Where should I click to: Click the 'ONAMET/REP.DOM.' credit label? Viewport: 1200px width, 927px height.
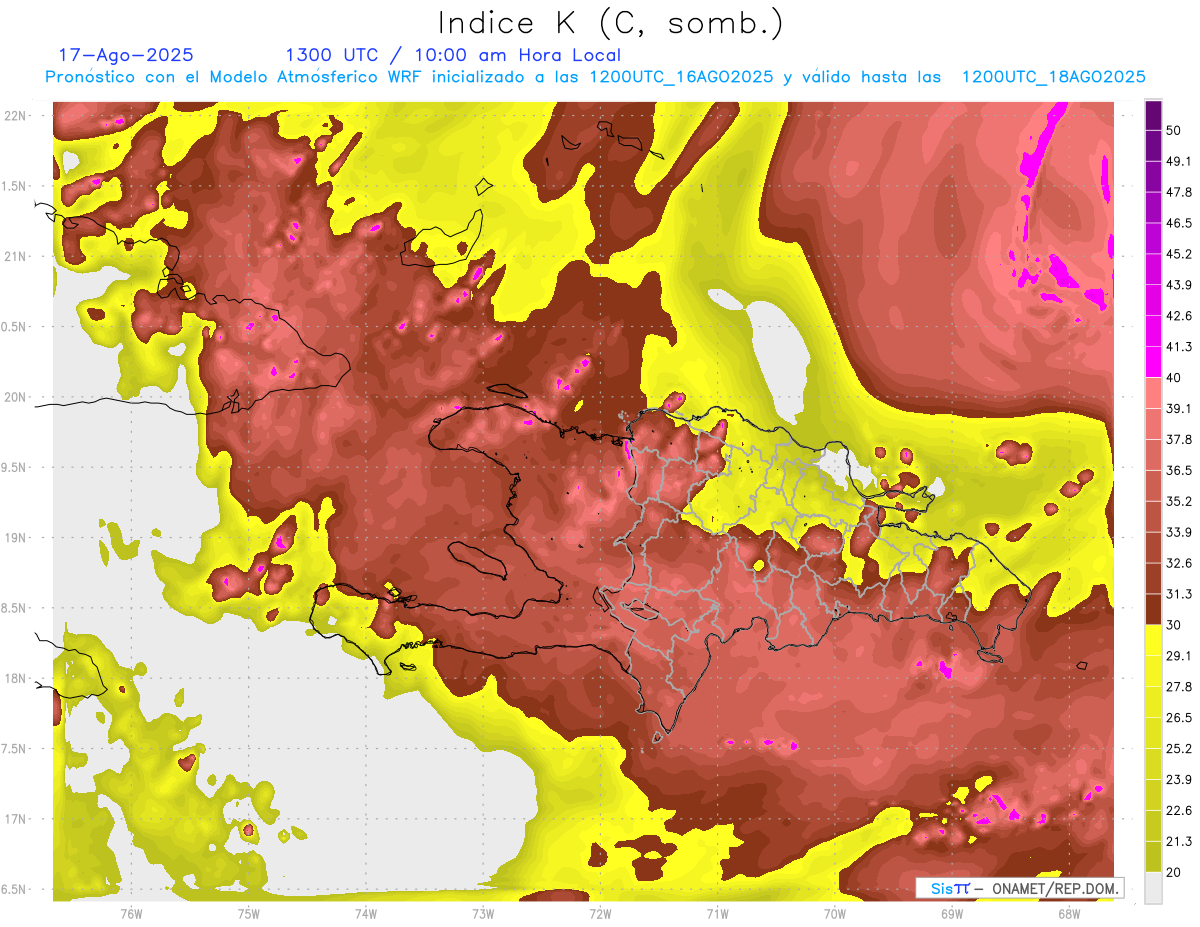1054,888
